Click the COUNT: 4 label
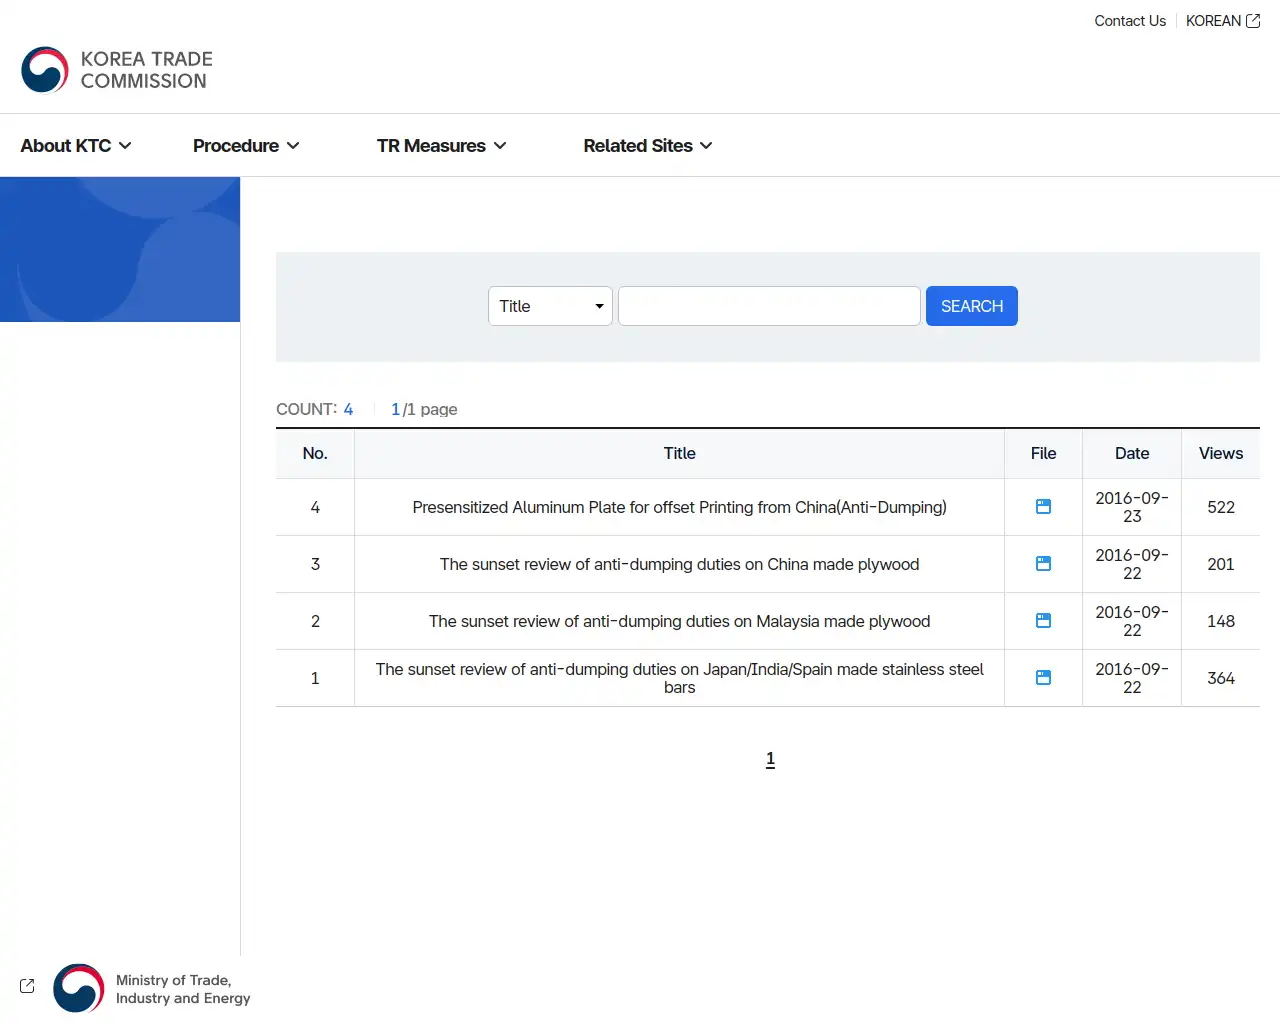Image resolution: width=1280 pixels, height=1024 pixels. click(315, 409)
